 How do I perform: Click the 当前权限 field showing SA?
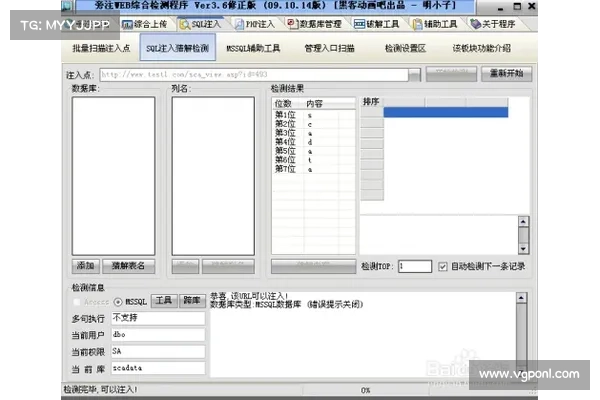point(158,351)
